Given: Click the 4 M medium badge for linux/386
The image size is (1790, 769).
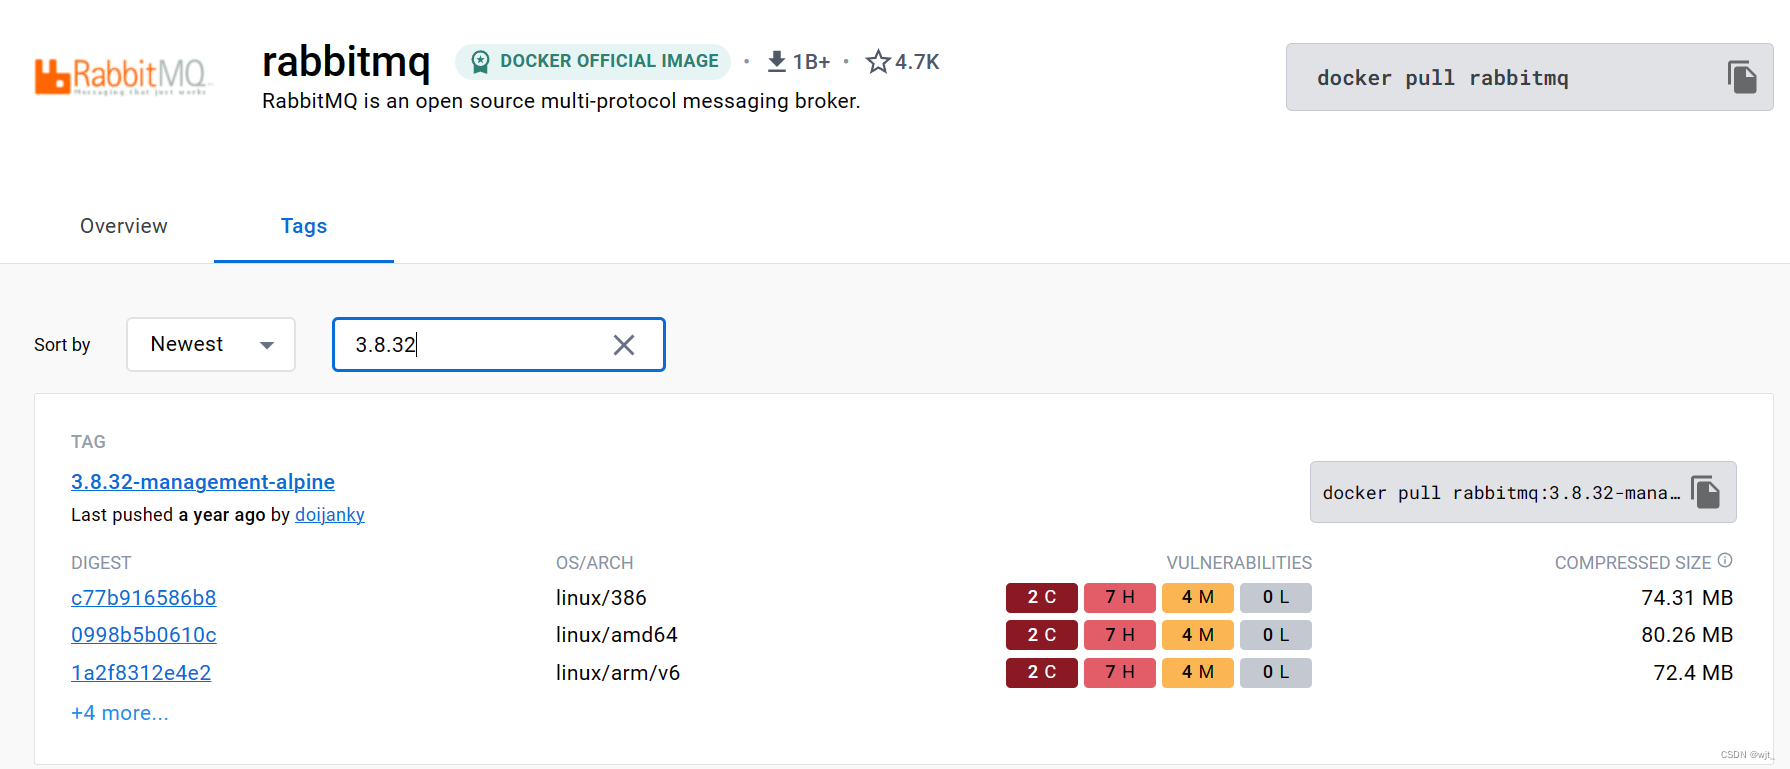Looking at the screenshot, I should (x=1198, y=598).
